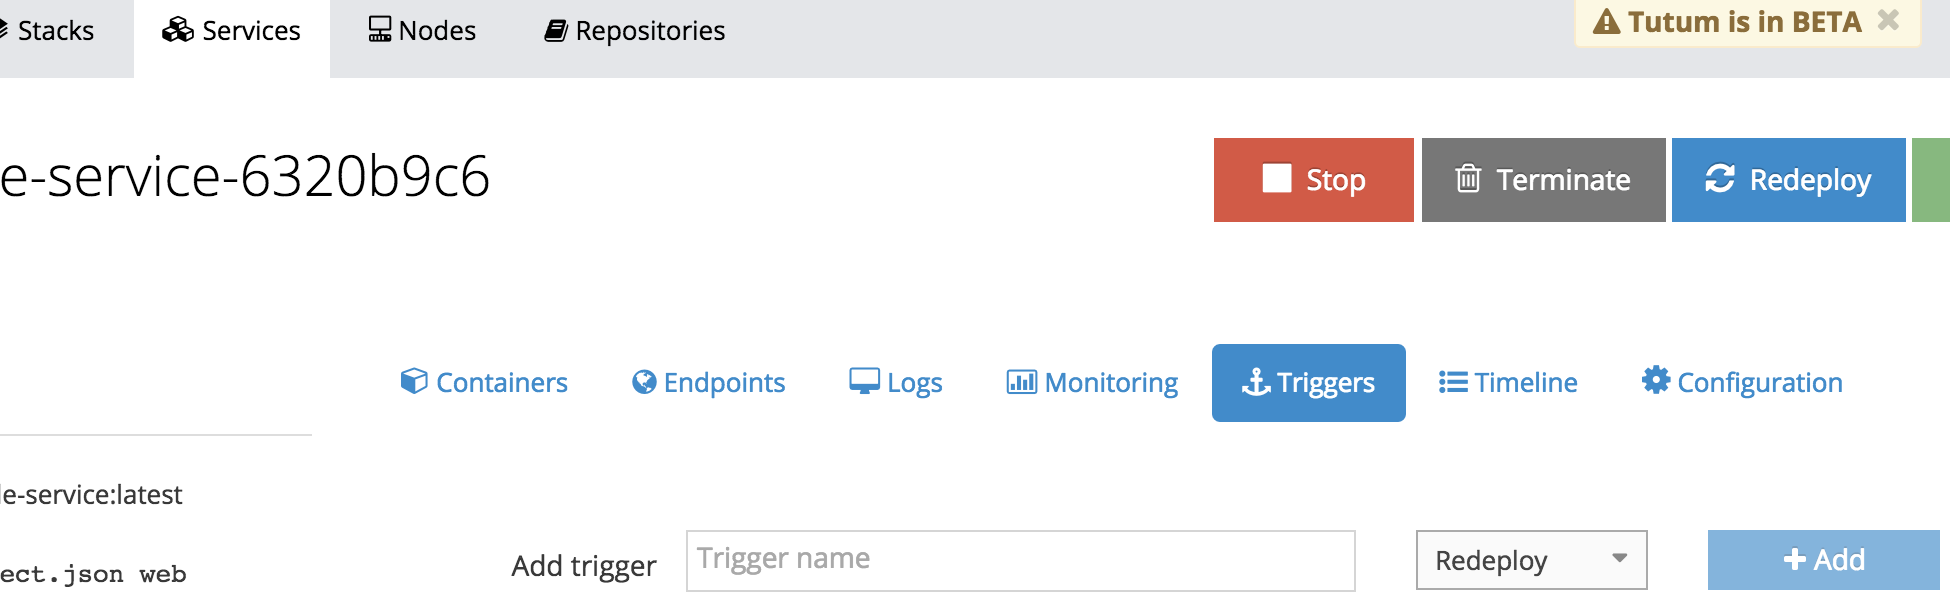This screenshot has width=1950, height=608.
Task: Dismiss the Tutum is in BETA banner
Action: (1888, 20)
